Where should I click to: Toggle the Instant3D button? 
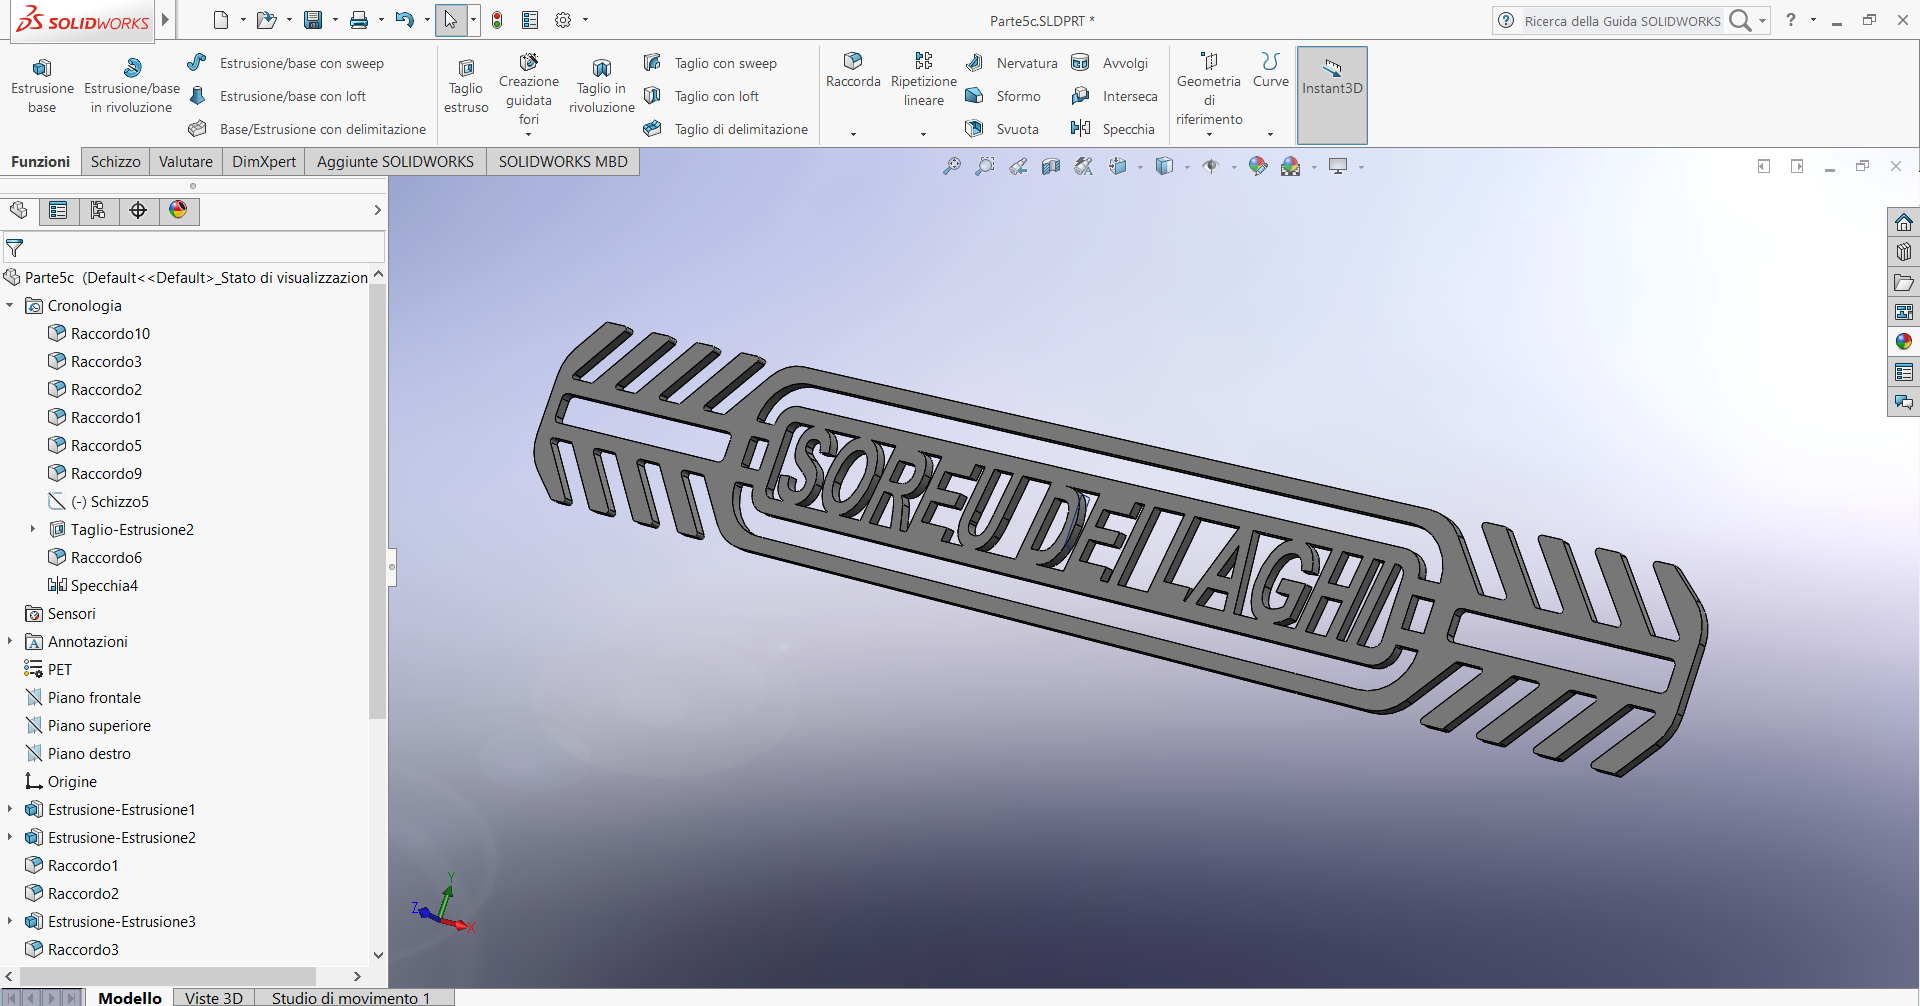coord(1332,95)
